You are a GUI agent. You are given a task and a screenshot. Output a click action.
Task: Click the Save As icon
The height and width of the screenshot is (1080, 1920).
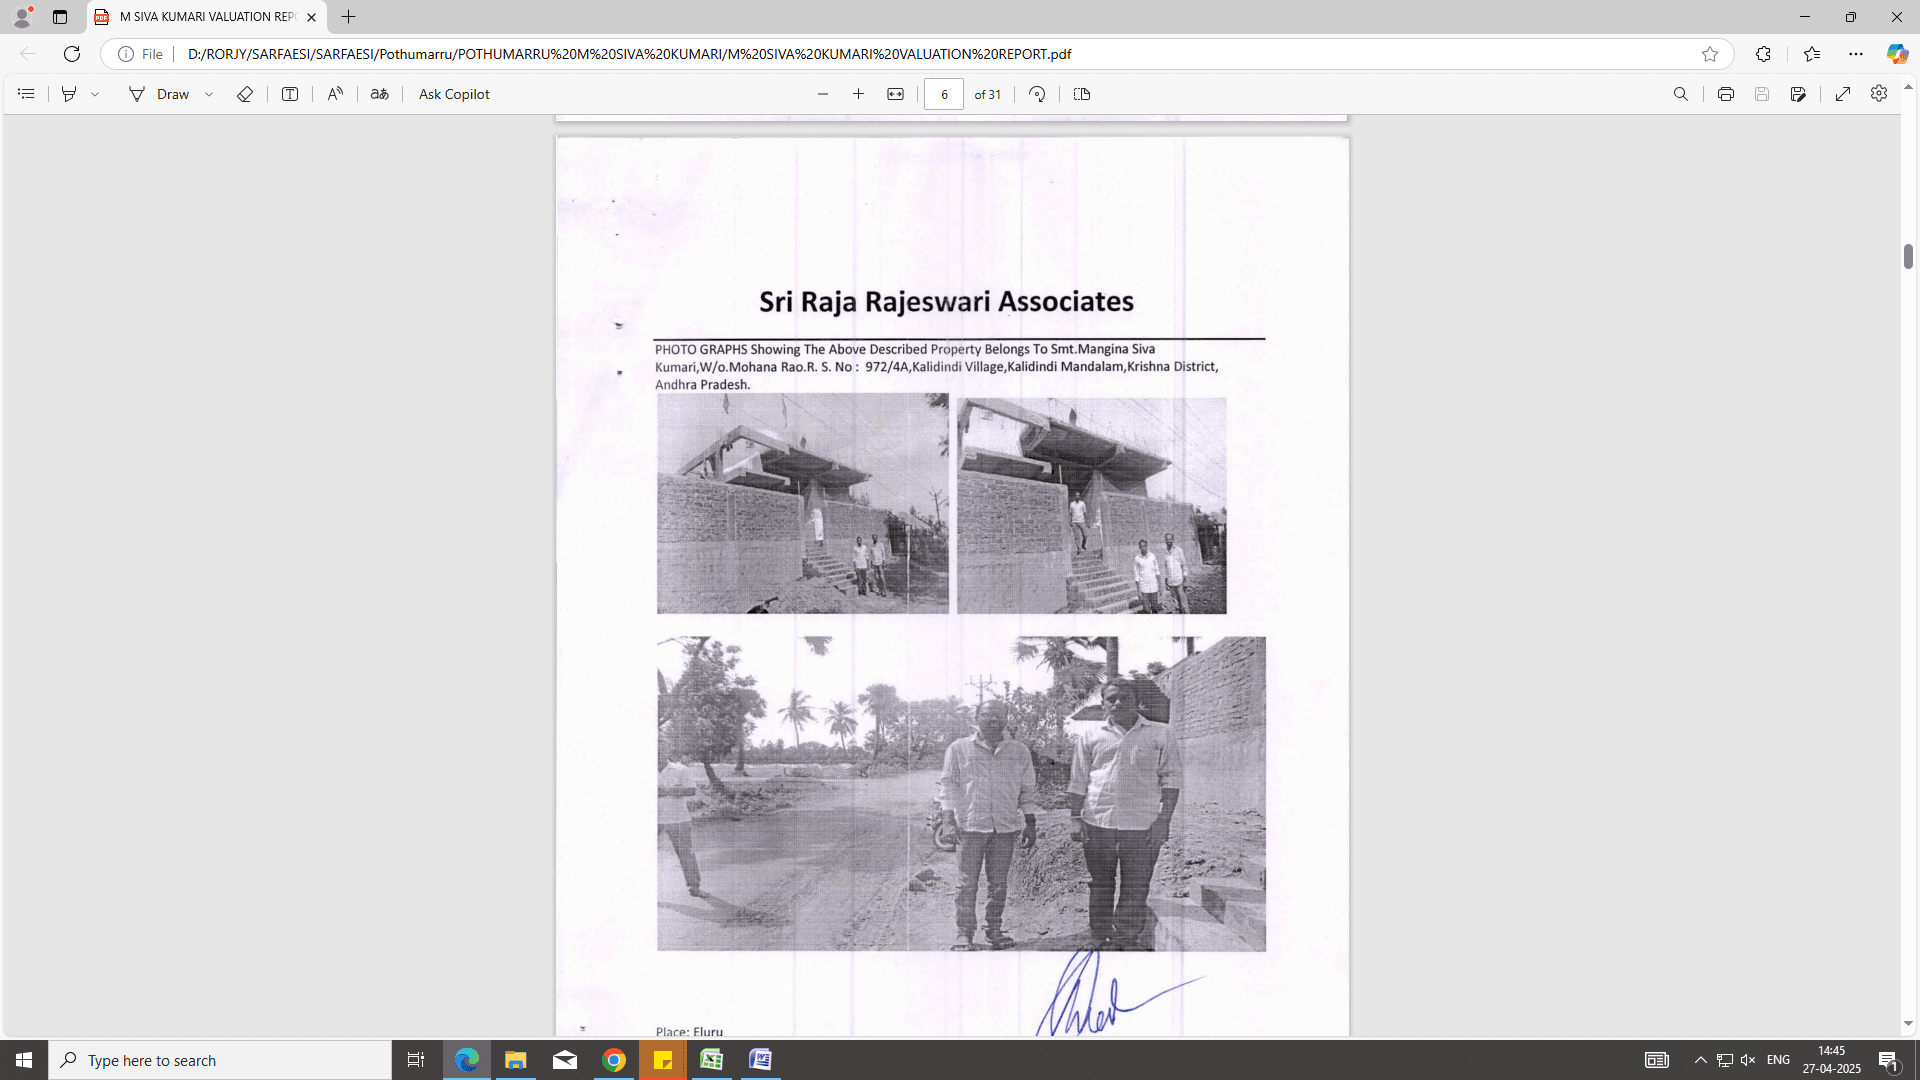(x=1798, y=94)
